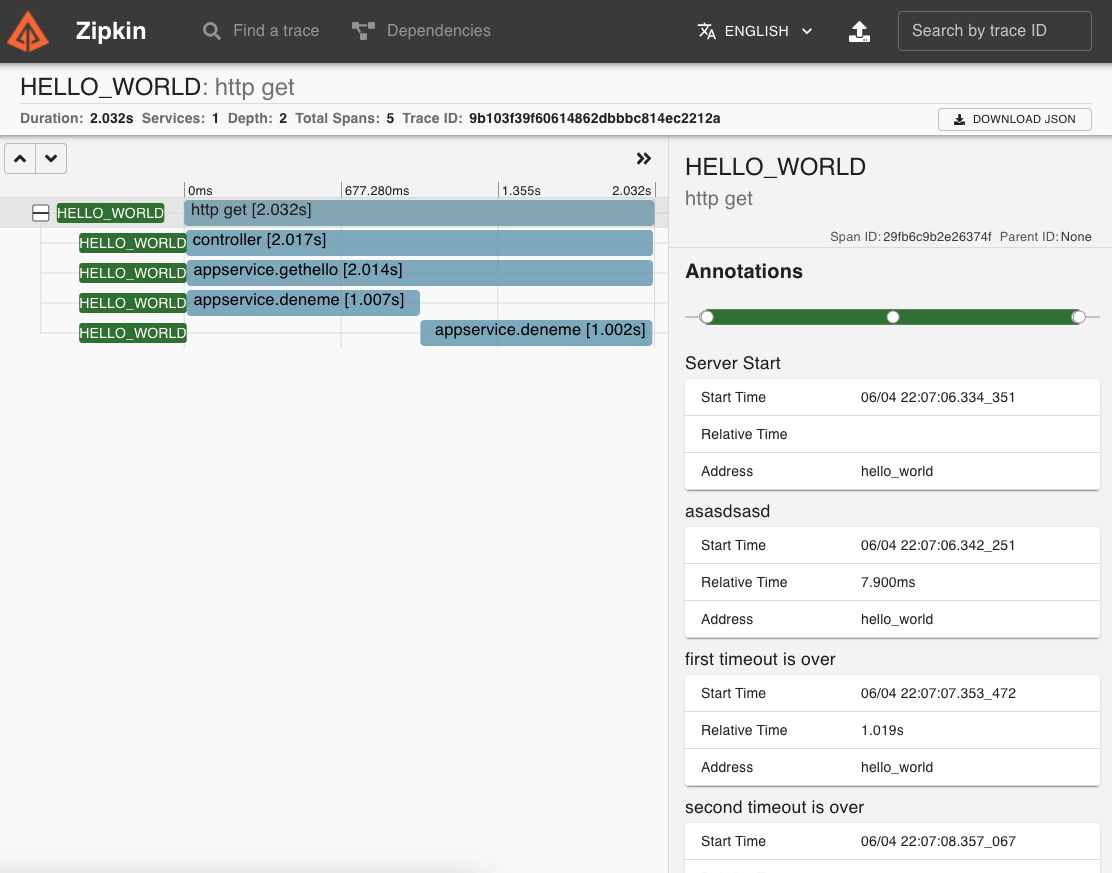
Task: Click the magnifier icon beside Find a trace
Action: click(211, 31)
